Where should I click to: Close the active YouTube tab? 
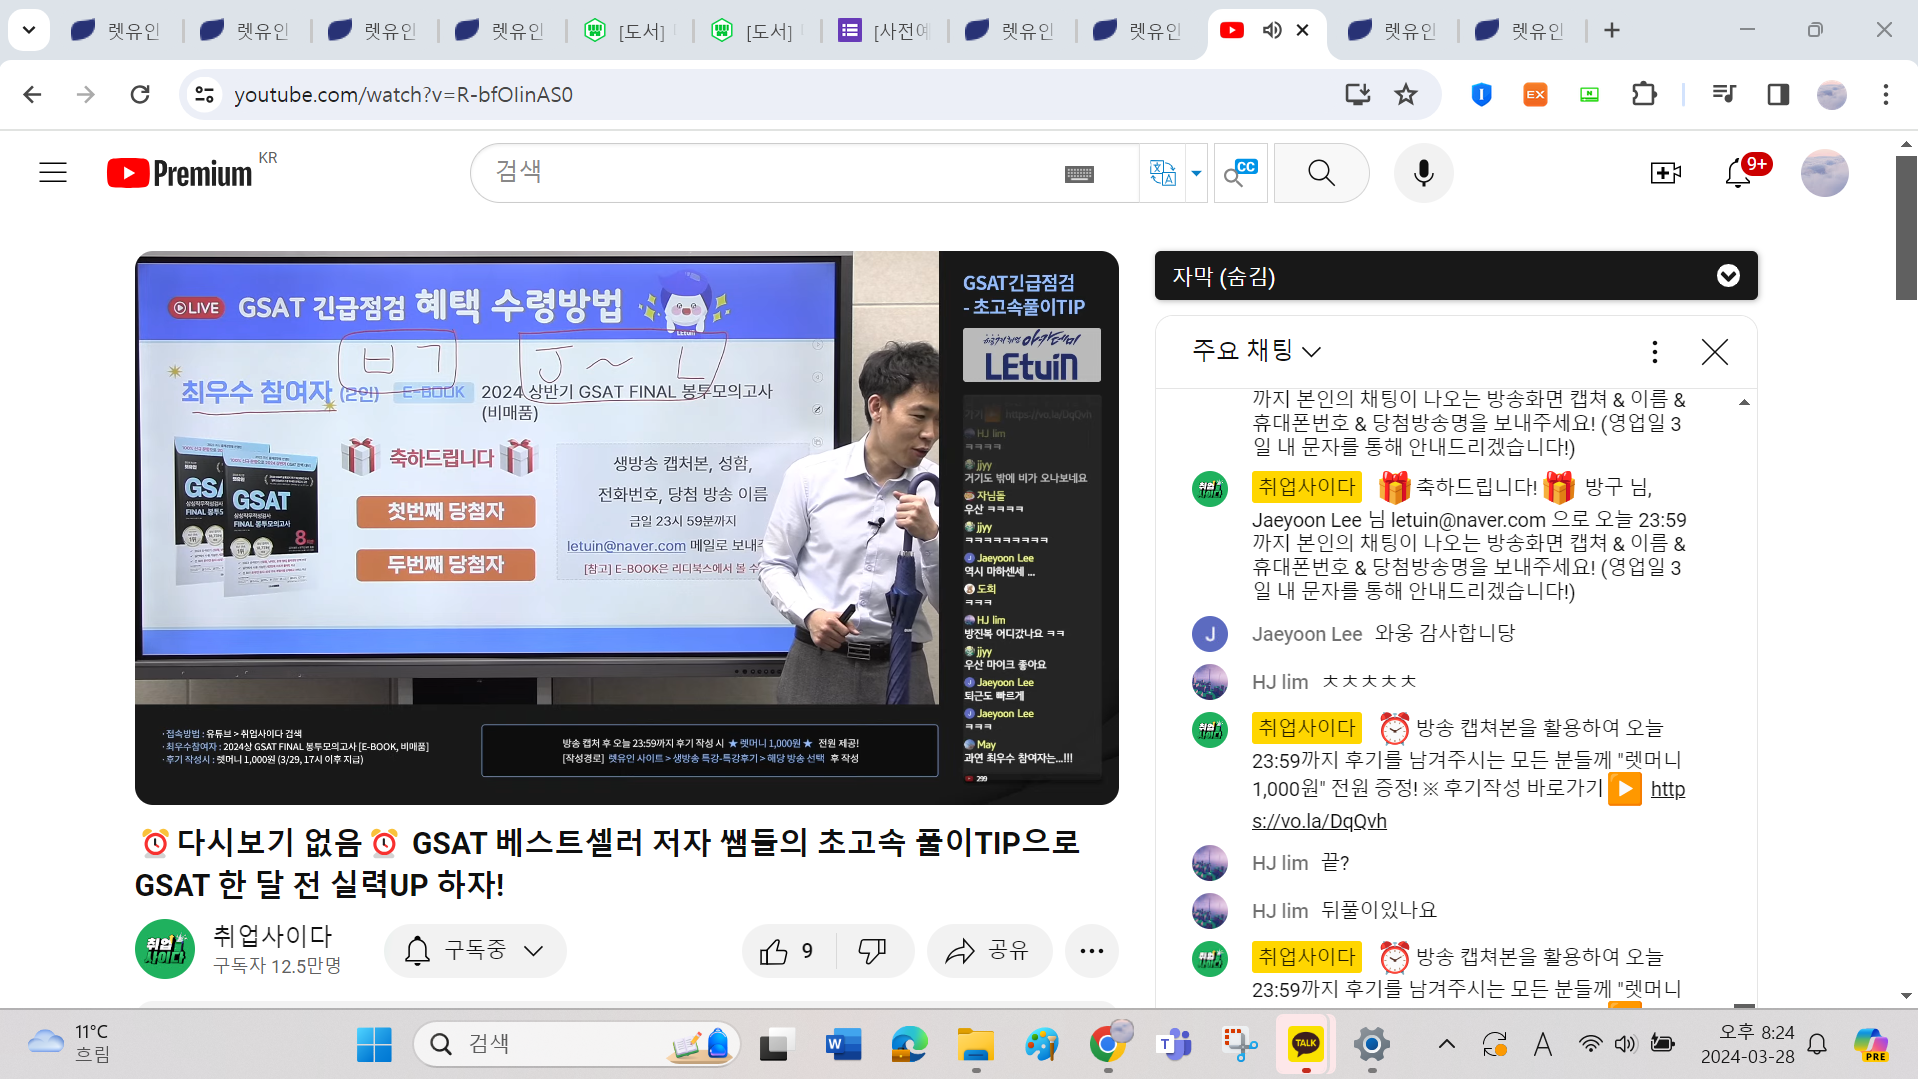[x=1302, y=30]
